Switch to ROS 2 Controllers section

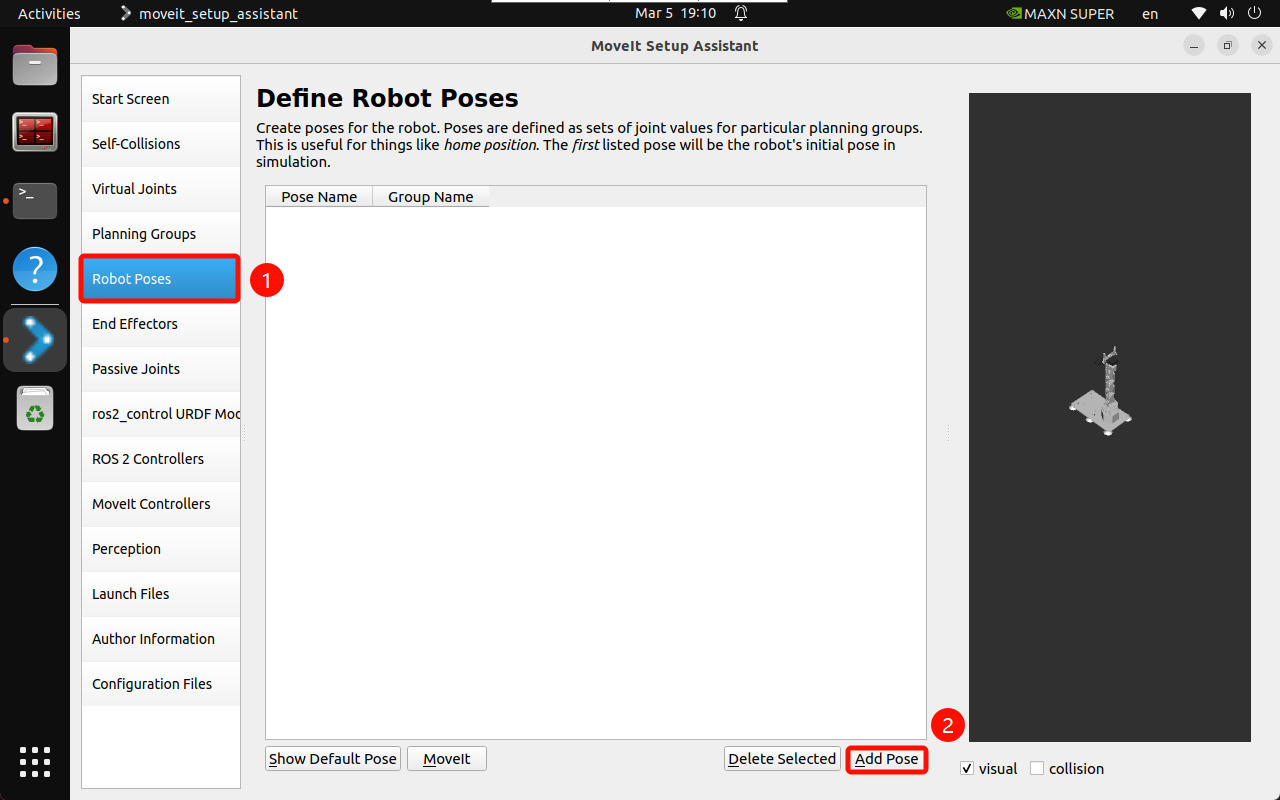(161, 459)
